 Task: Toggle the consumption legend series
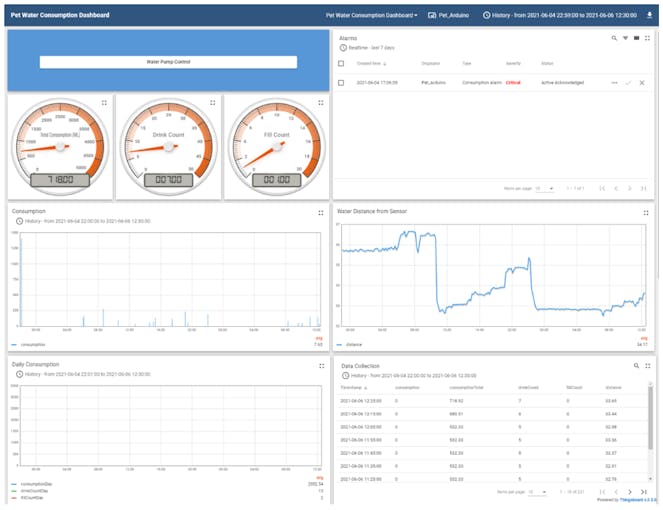tap(29, 345)
